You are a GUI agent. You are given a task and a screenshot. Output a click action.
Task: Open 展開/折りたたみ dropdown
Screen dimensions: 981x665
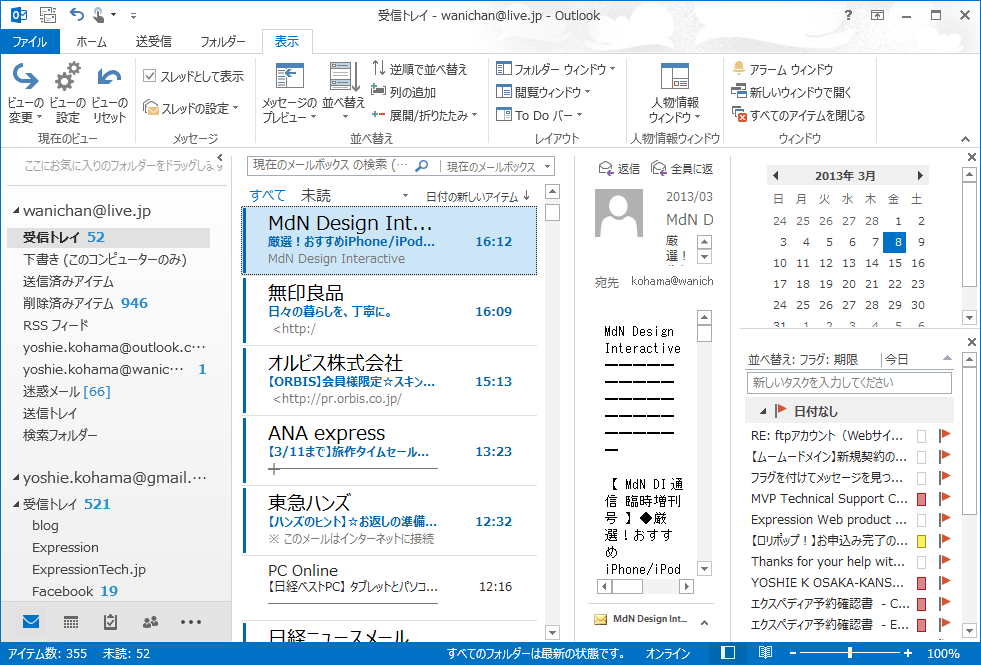tap(425, 115)
